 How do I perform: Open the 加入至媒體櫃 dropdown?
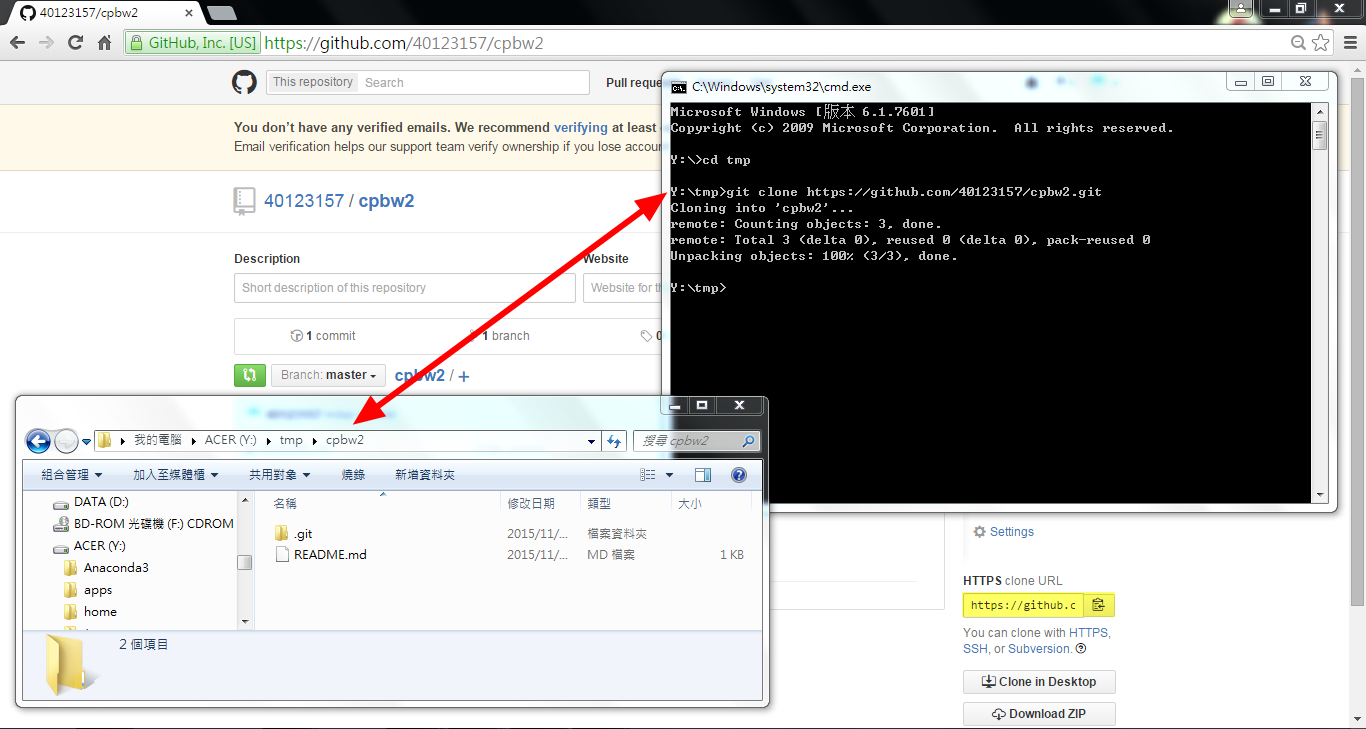click(176, 475)
